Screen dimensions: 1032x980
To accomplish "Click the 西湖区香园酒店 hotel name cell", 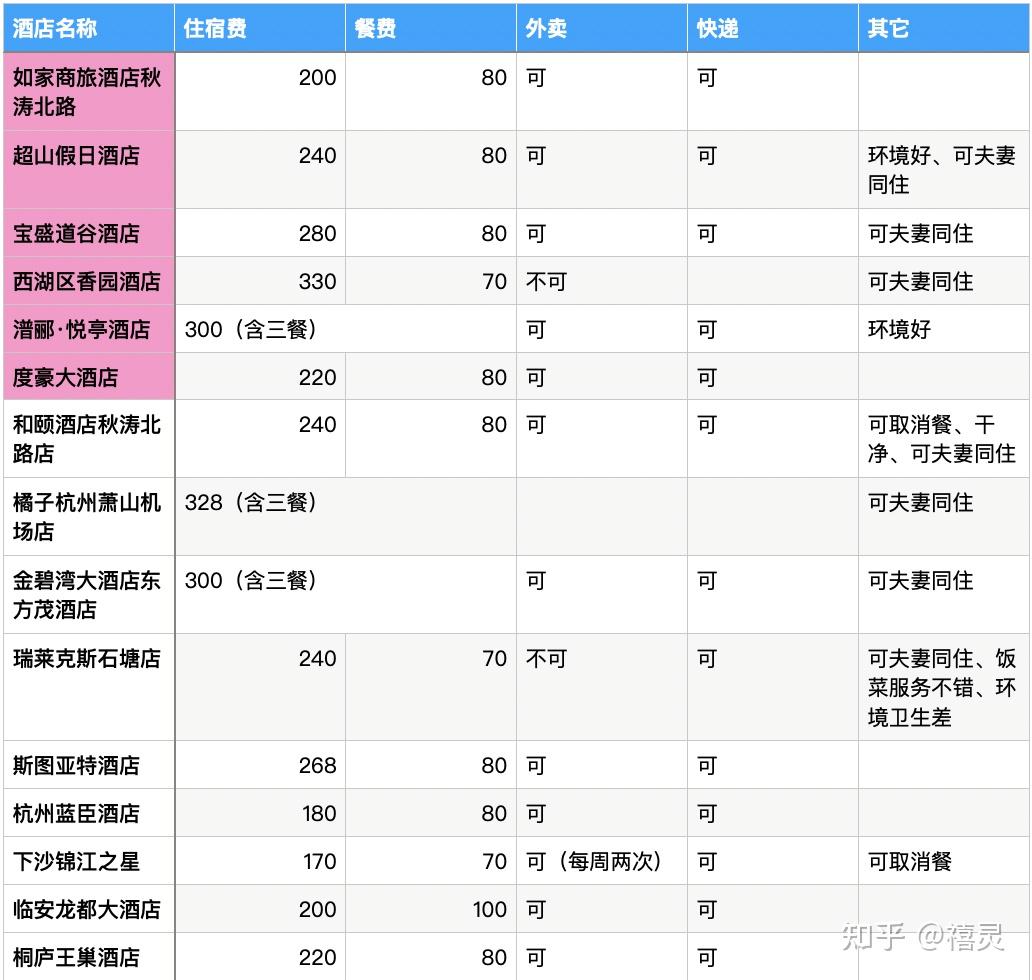I will coord(89,281).
